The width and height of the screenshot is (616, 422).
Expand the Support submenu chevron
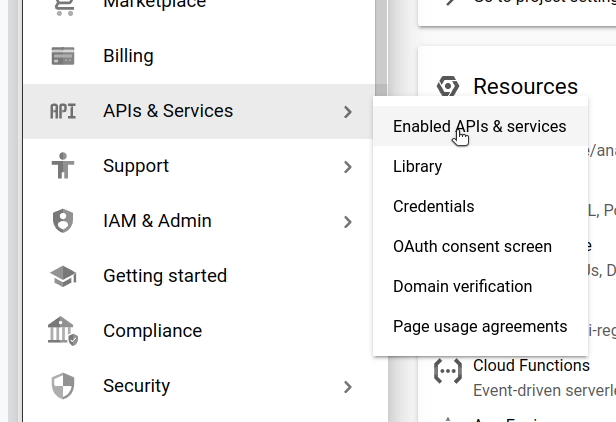(x=347, y=167)
